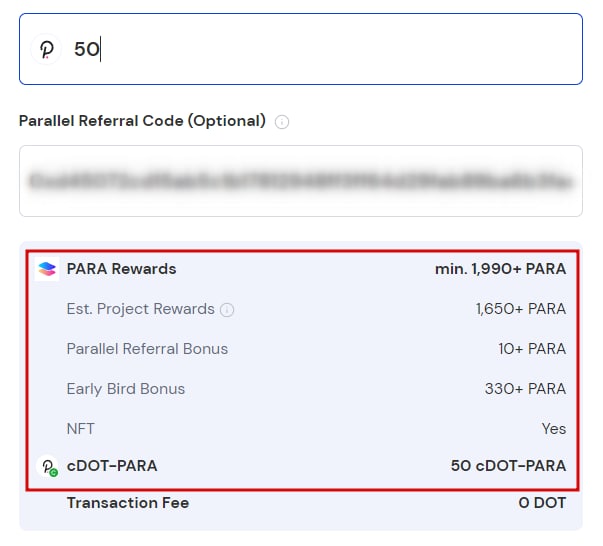Select the 'NFT' row label
603x546 pixels.
point(80,429)
